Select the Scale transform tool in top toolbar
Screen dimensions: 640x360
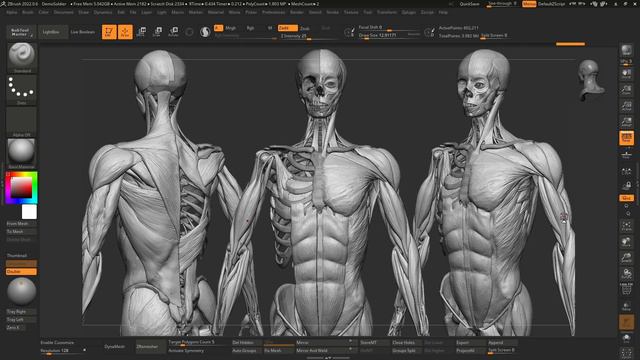(x=158, y=32)
